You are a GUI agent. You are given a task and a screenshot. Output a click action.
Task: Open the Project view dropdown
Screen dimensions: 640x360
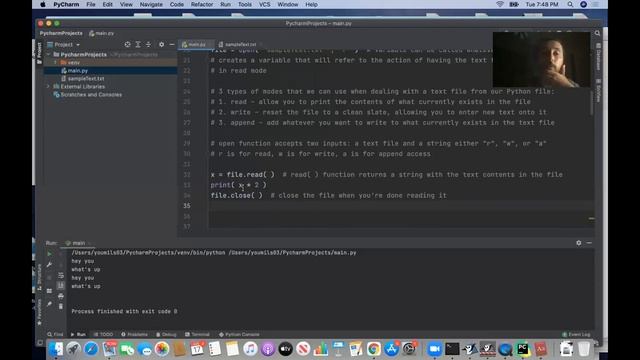pyautogui.click(x=64, y=44)
